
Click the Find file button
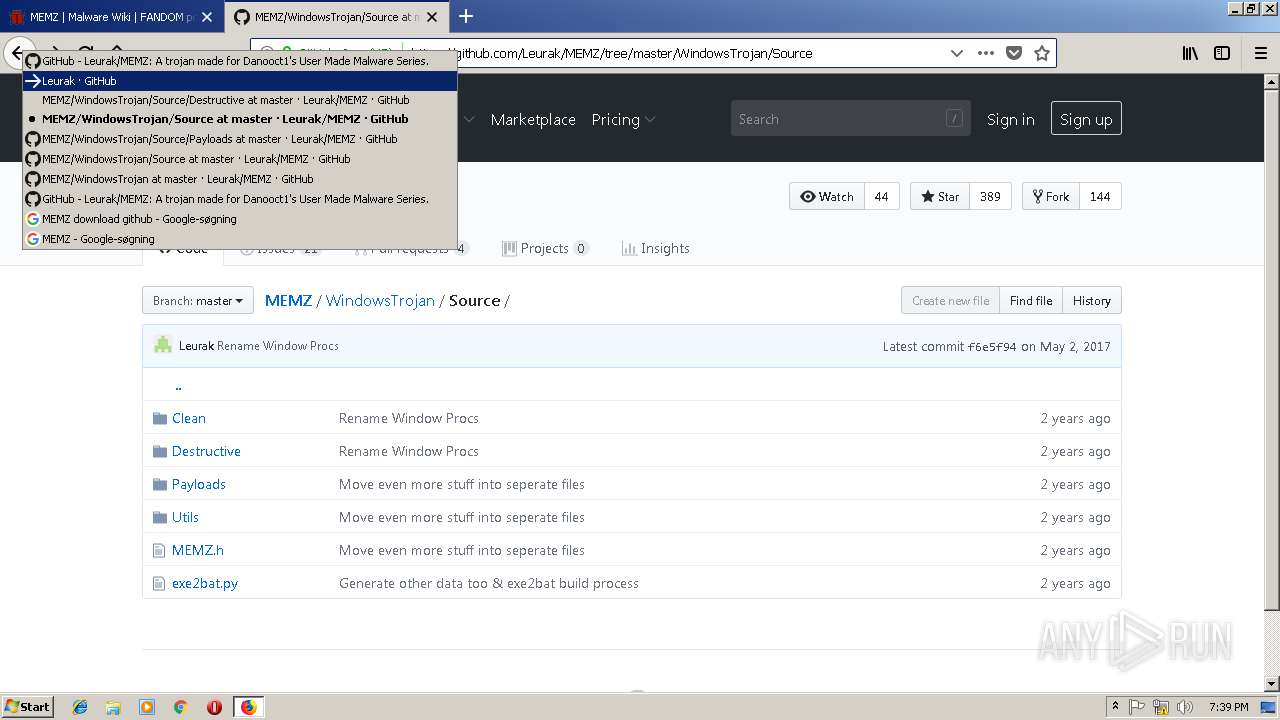coord(1031,300)
